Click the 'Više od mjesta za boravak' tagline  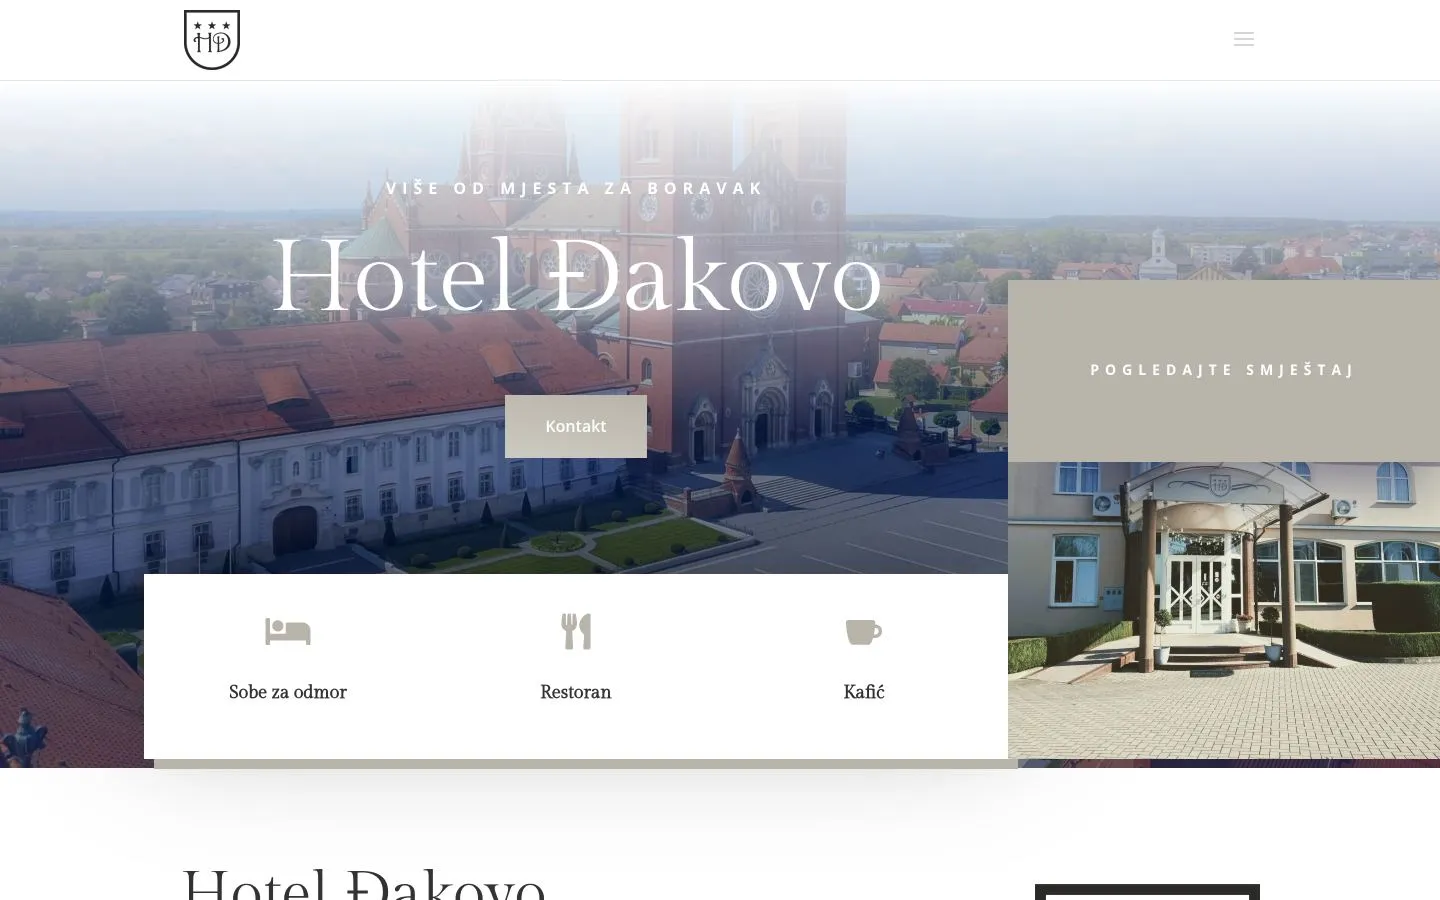click(x=576, y=188)
